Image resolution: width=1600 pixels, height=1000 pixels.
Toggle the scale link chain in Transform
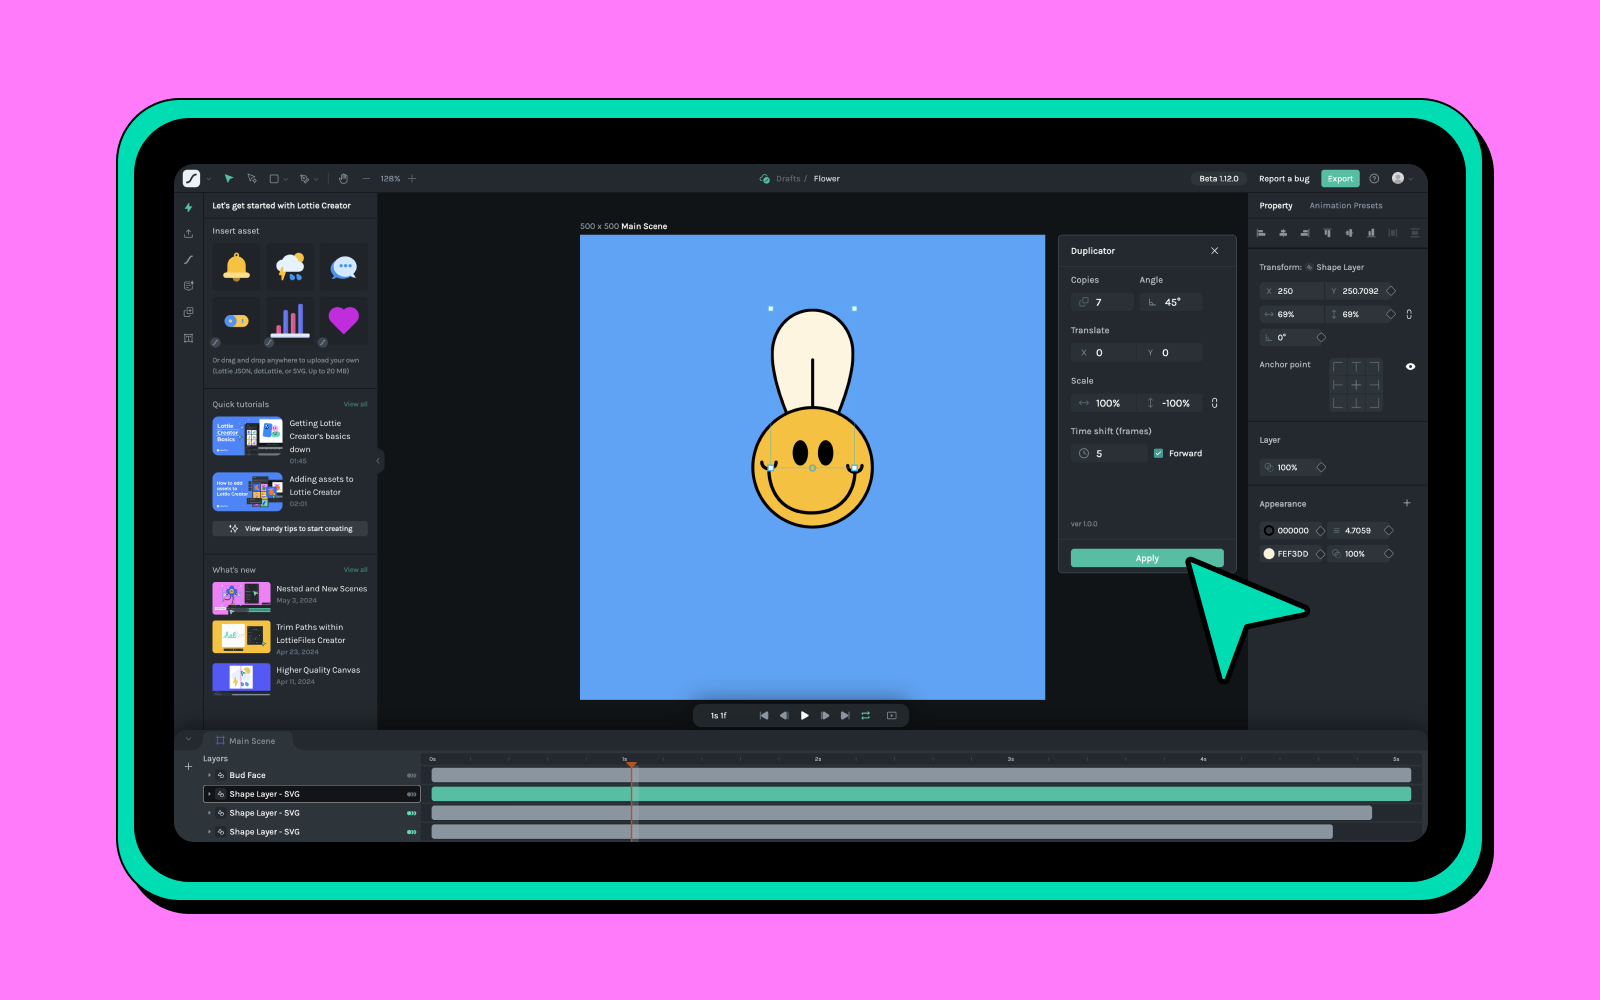click(1409, 314)
